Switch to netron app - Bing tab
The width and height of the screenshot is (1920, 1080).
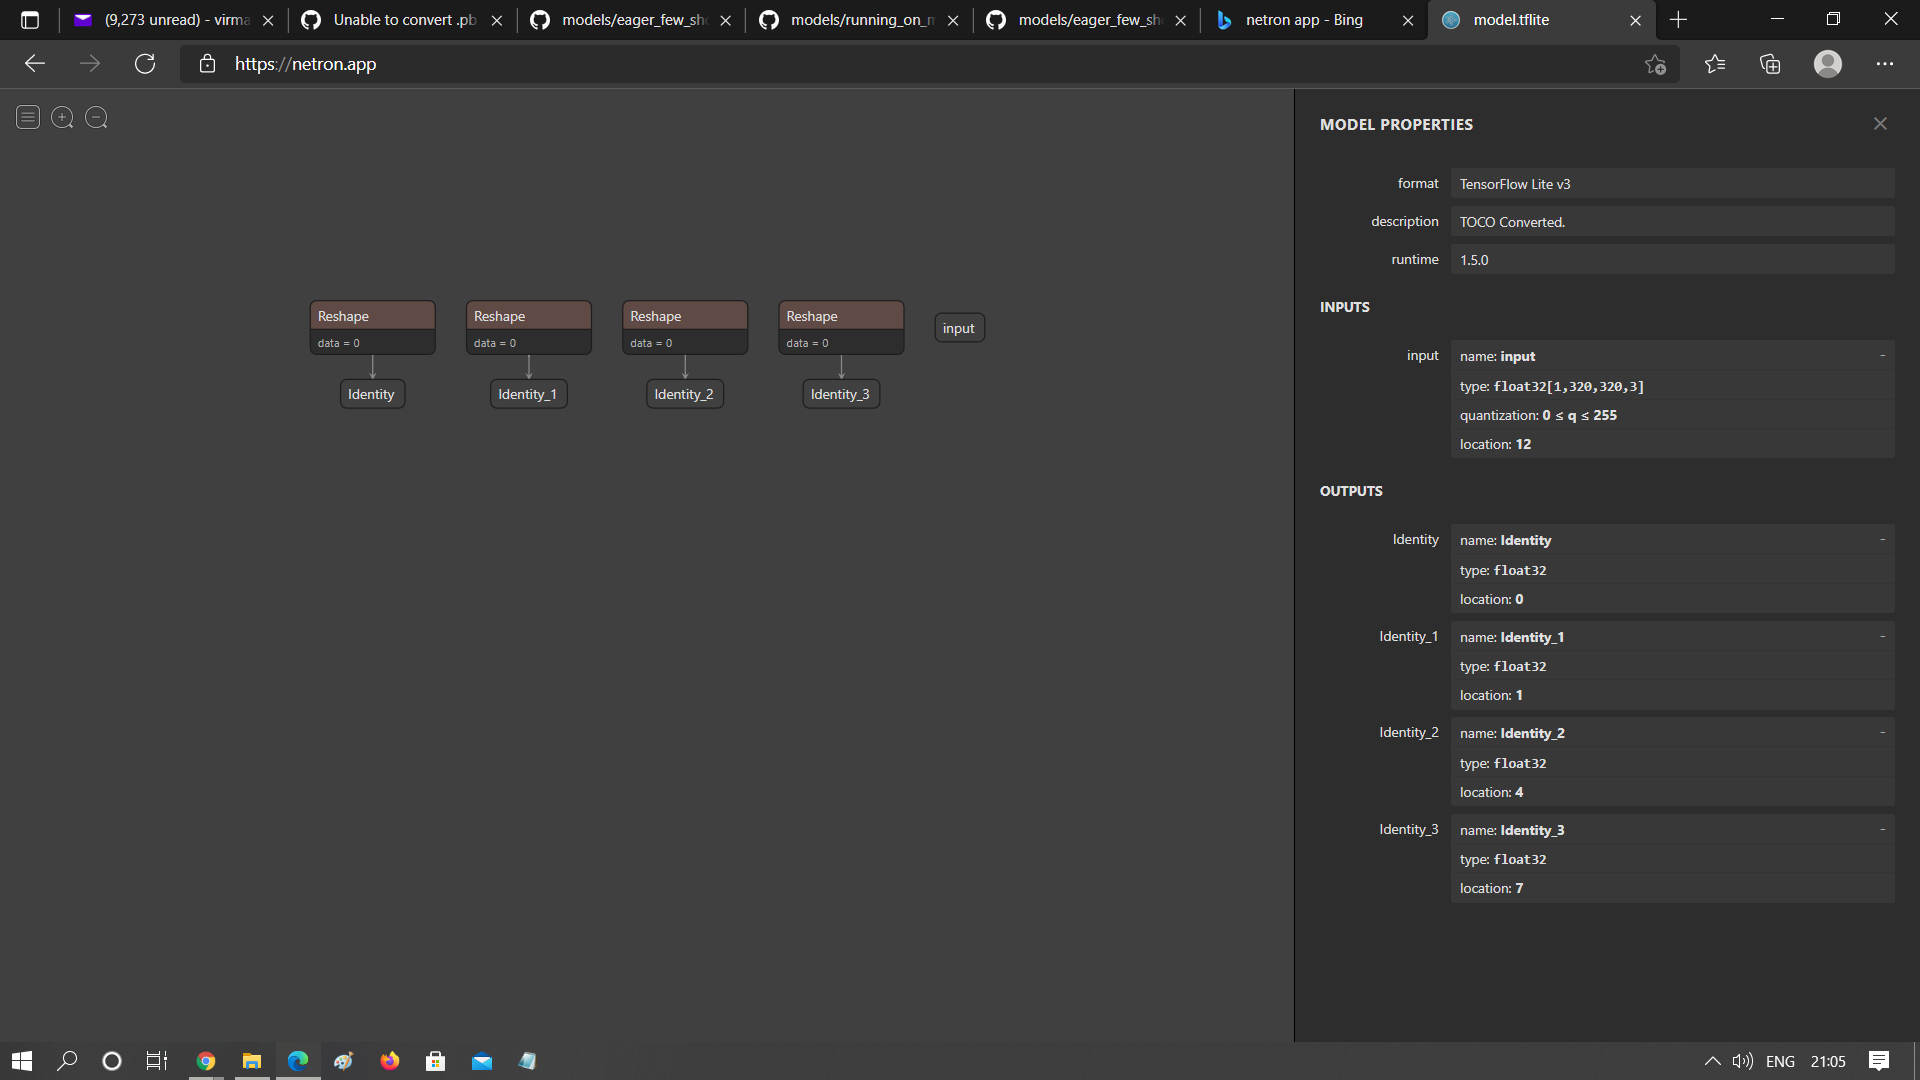(x=1304, y=20)
